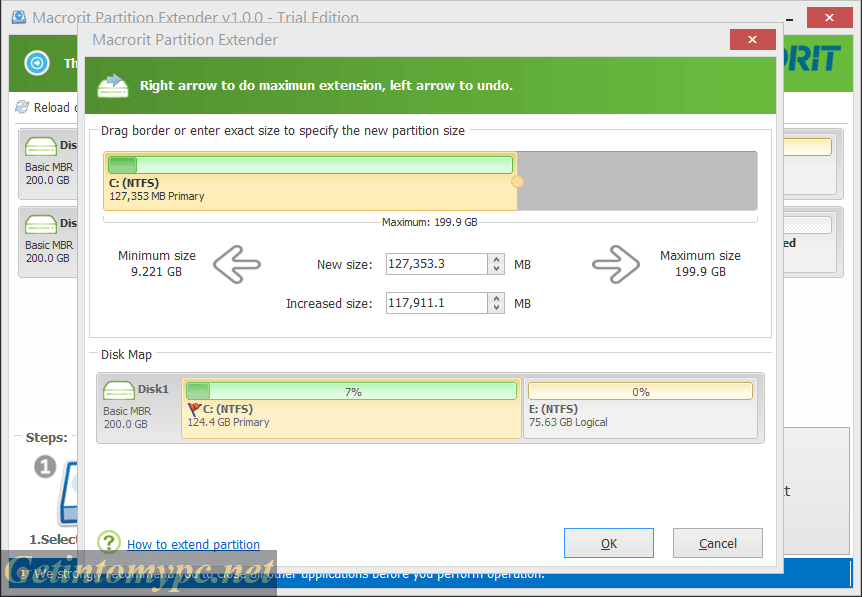Click inside the Increased size input field
Viewport: 862px width, 597px height.
pos(437,302)
